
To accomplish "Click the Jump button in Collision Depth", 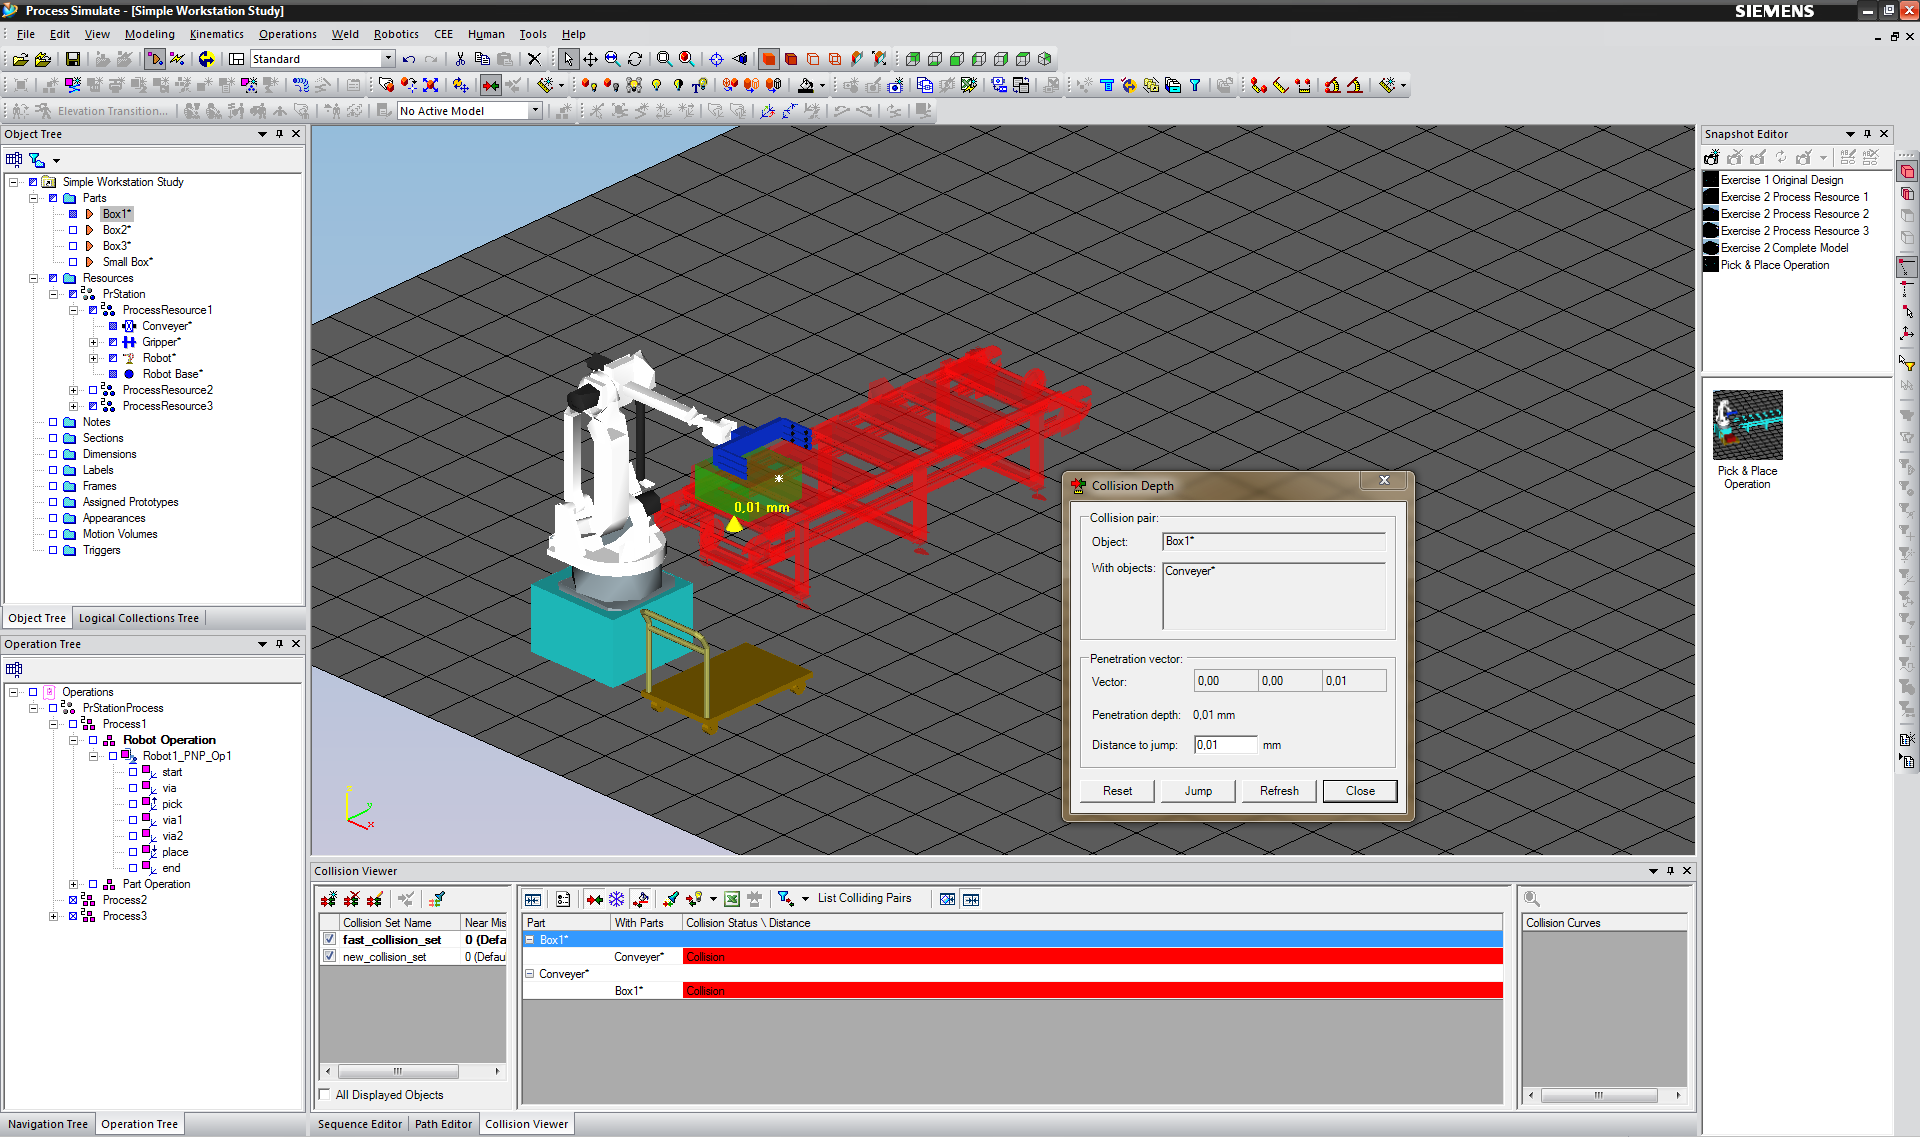I will point(1198,791).
